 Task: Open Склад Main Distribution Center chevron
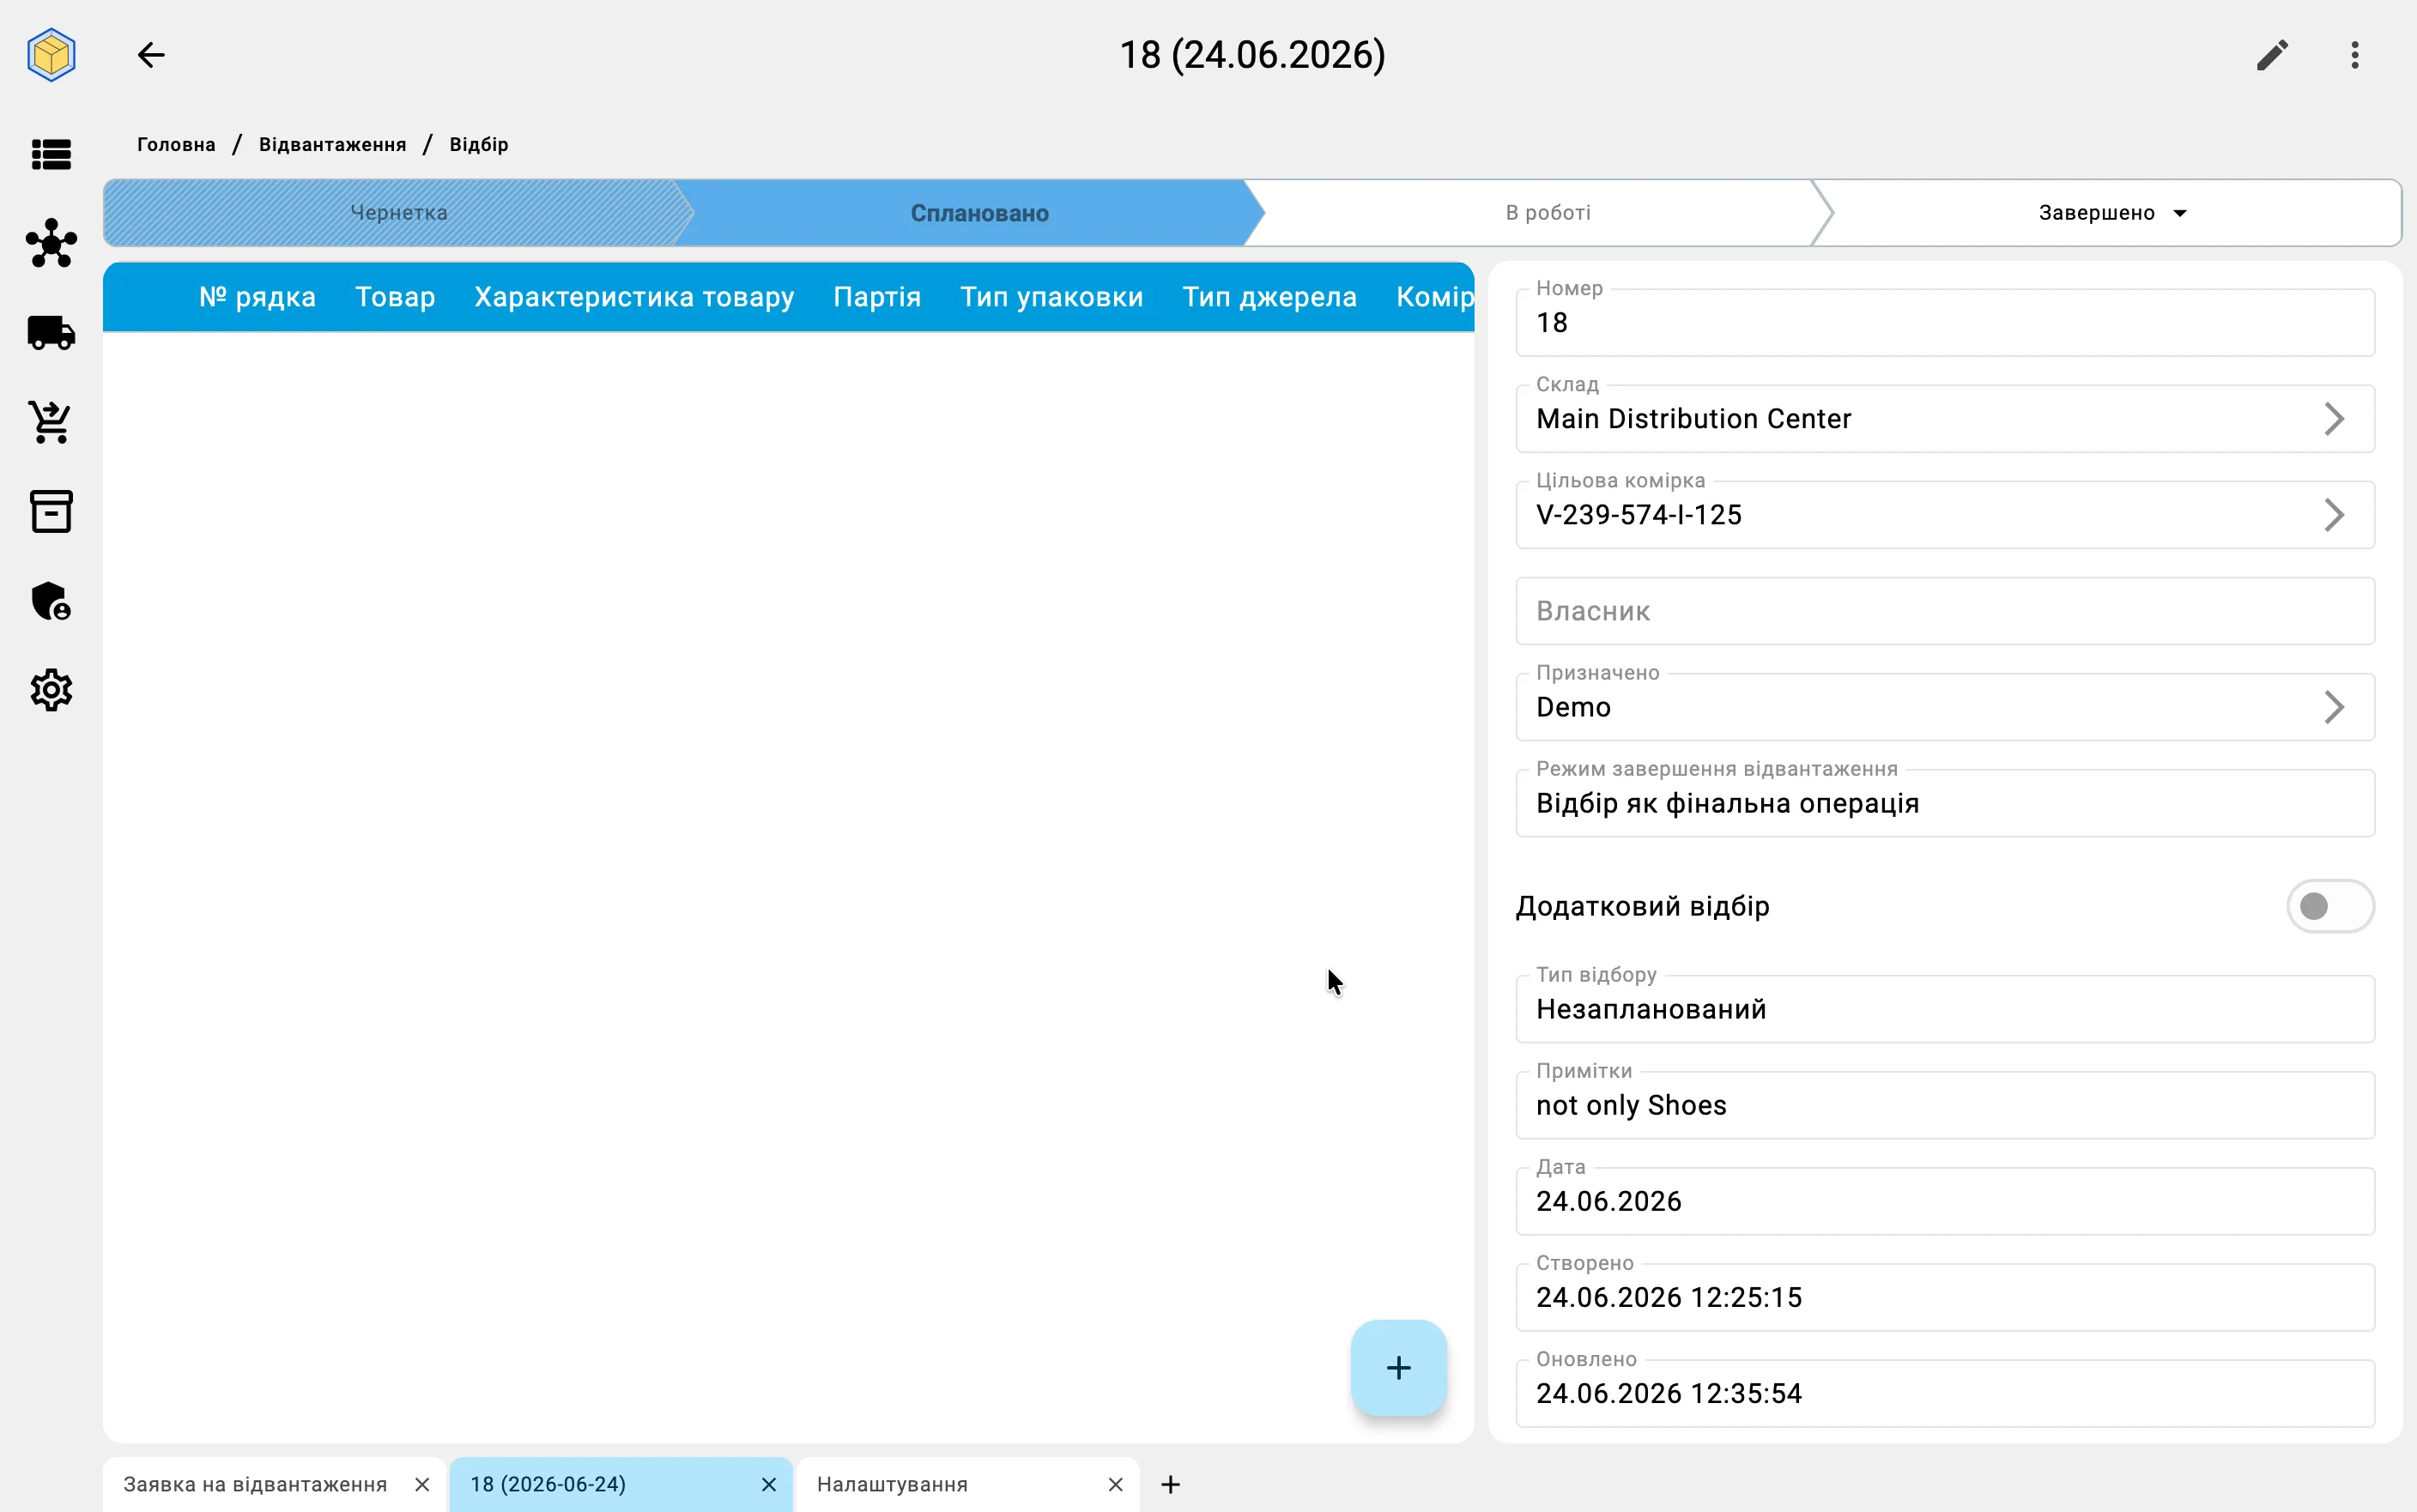pos(2334,419)
